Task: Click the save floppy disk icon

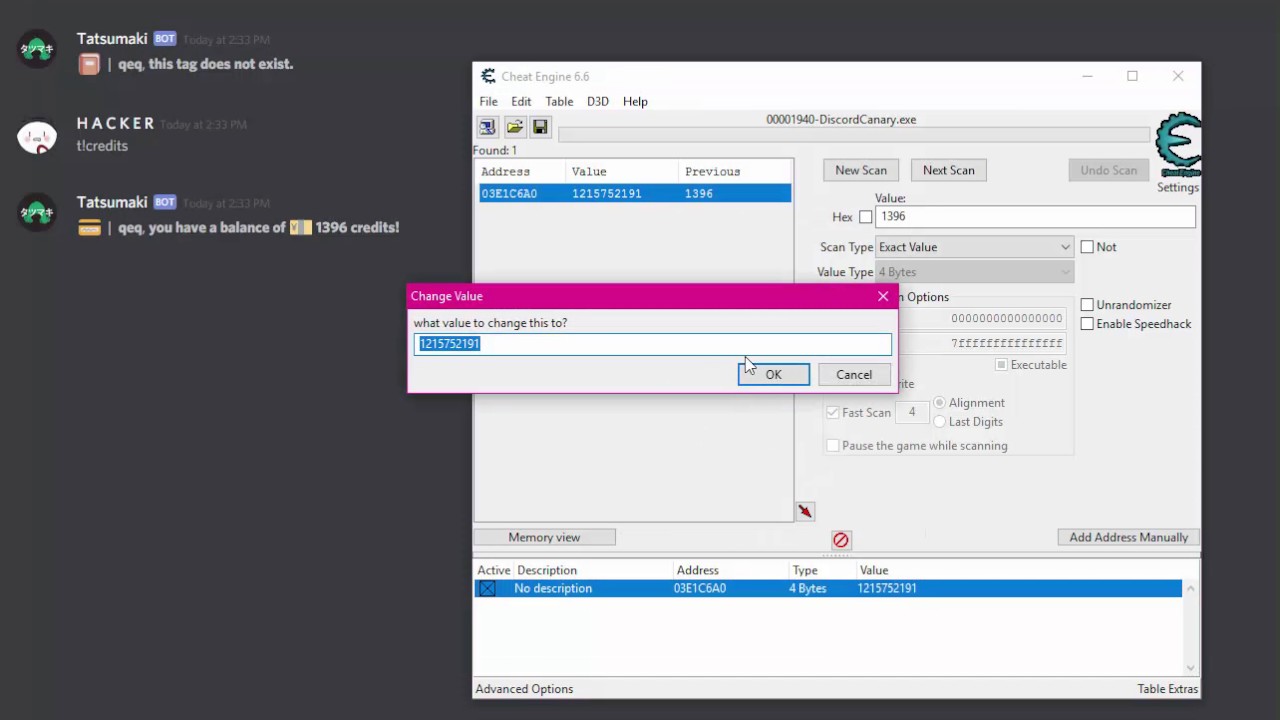Action: 540,127
